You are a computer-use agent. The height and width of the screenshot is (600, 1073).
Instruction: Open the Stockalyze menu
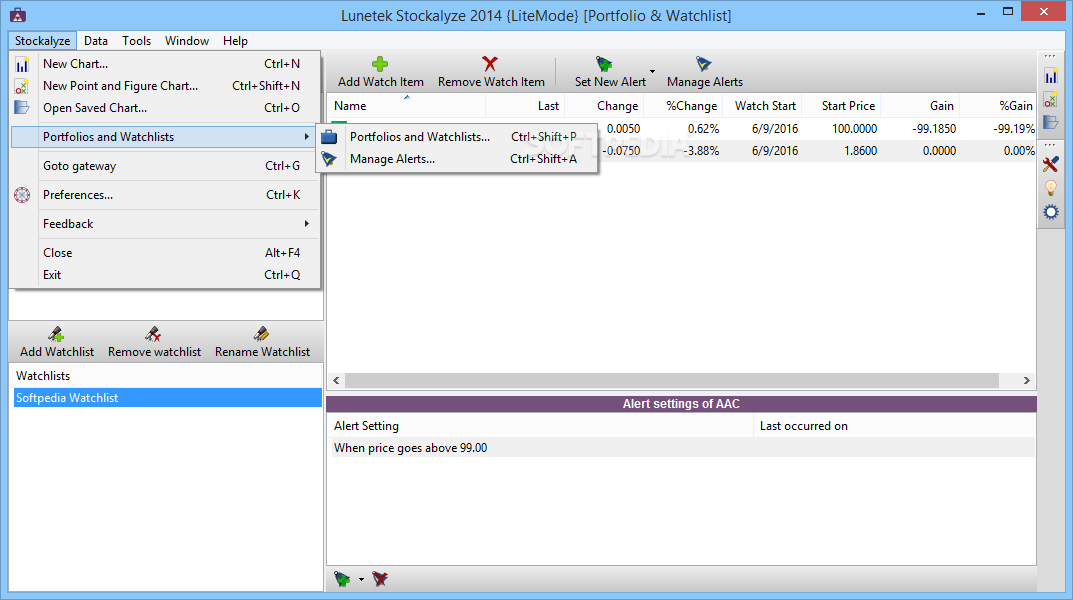[42, 41]
